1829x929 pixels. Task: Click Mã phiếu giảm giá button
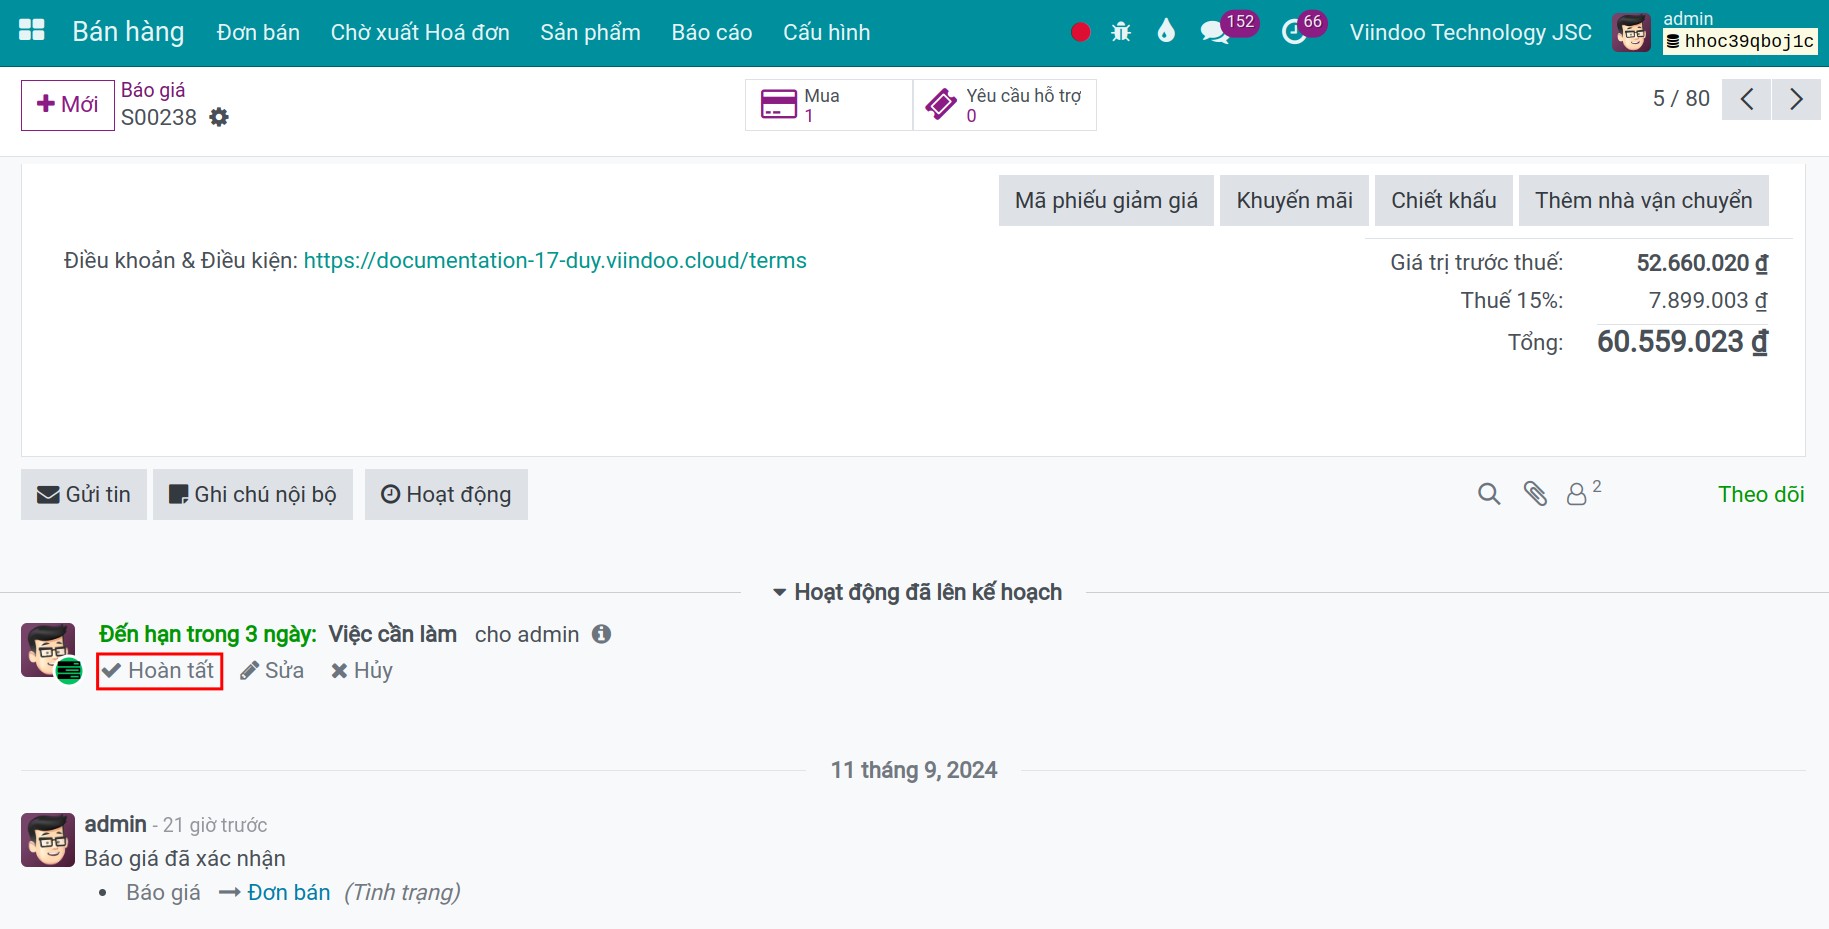tap(1106, 200)
